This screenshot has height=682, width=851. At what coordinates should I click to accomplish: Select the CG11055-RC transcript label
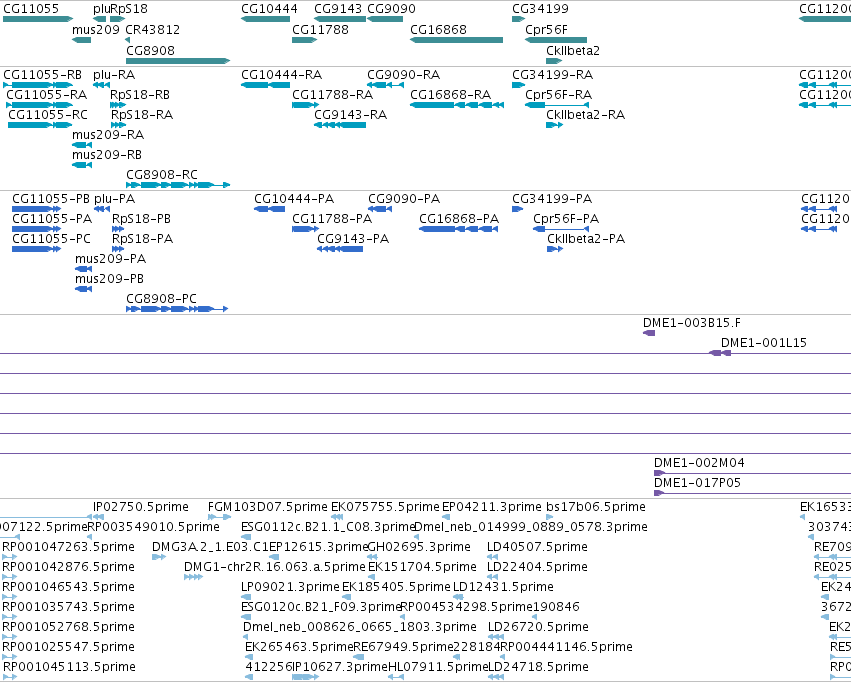tap(48, 114)
